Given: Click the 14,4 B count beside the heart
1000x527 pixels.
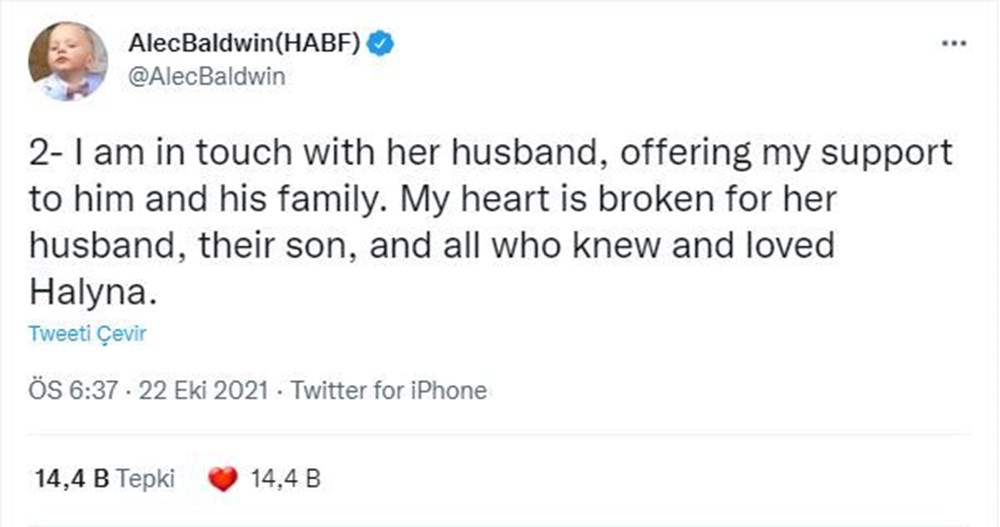Looking at the screenshot, I should click(x=285, y=479).
